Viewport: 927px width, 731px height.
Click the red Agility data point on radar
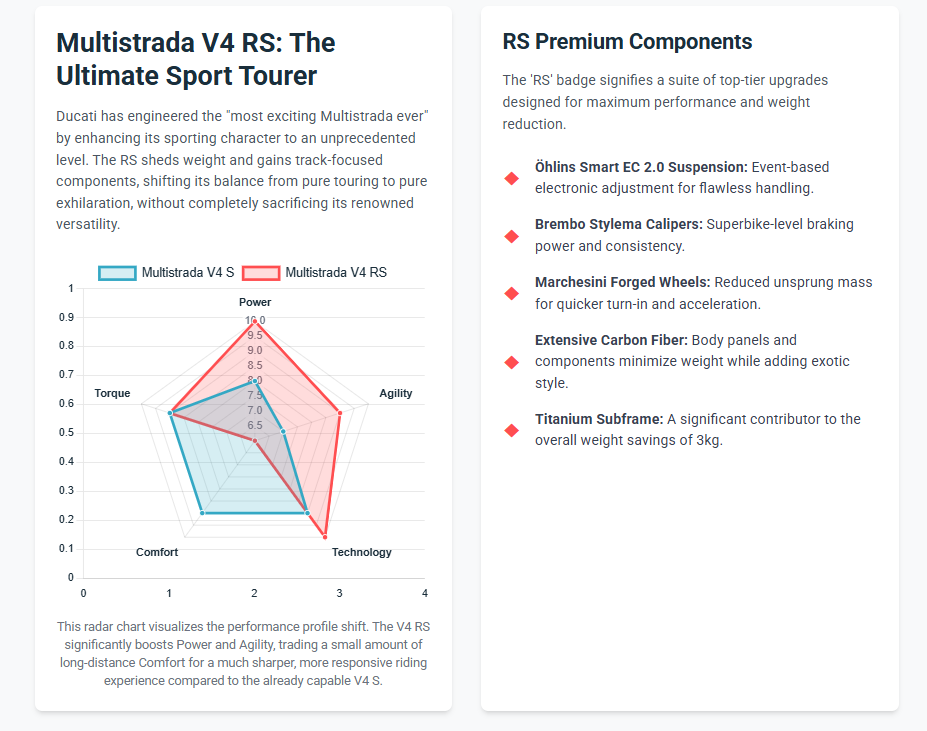tap(340, 413)
